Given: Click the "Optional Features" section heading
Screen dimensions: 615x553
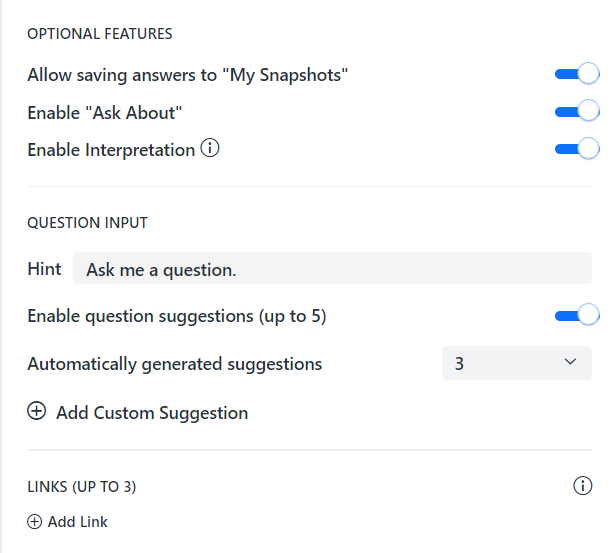Looking at the screenshot, I should 100,34.
